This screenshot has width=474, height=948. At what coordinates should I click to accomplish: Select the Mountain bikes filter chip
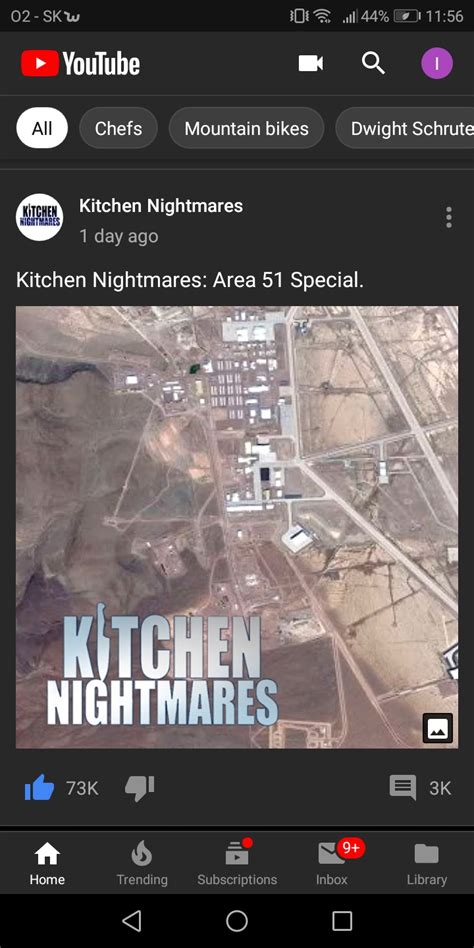click(246, 128)
